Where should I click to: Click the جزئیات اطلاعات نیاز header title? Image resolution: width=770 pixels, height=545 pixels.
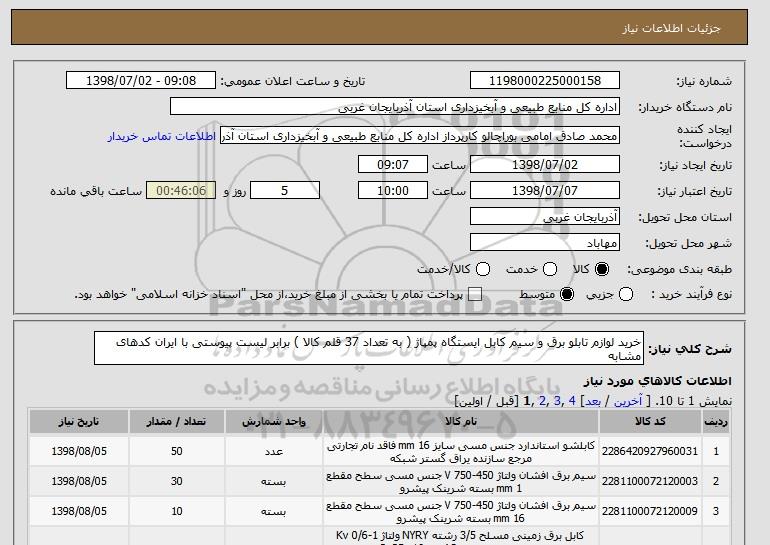pyautogui.click(x=671, y=28)
